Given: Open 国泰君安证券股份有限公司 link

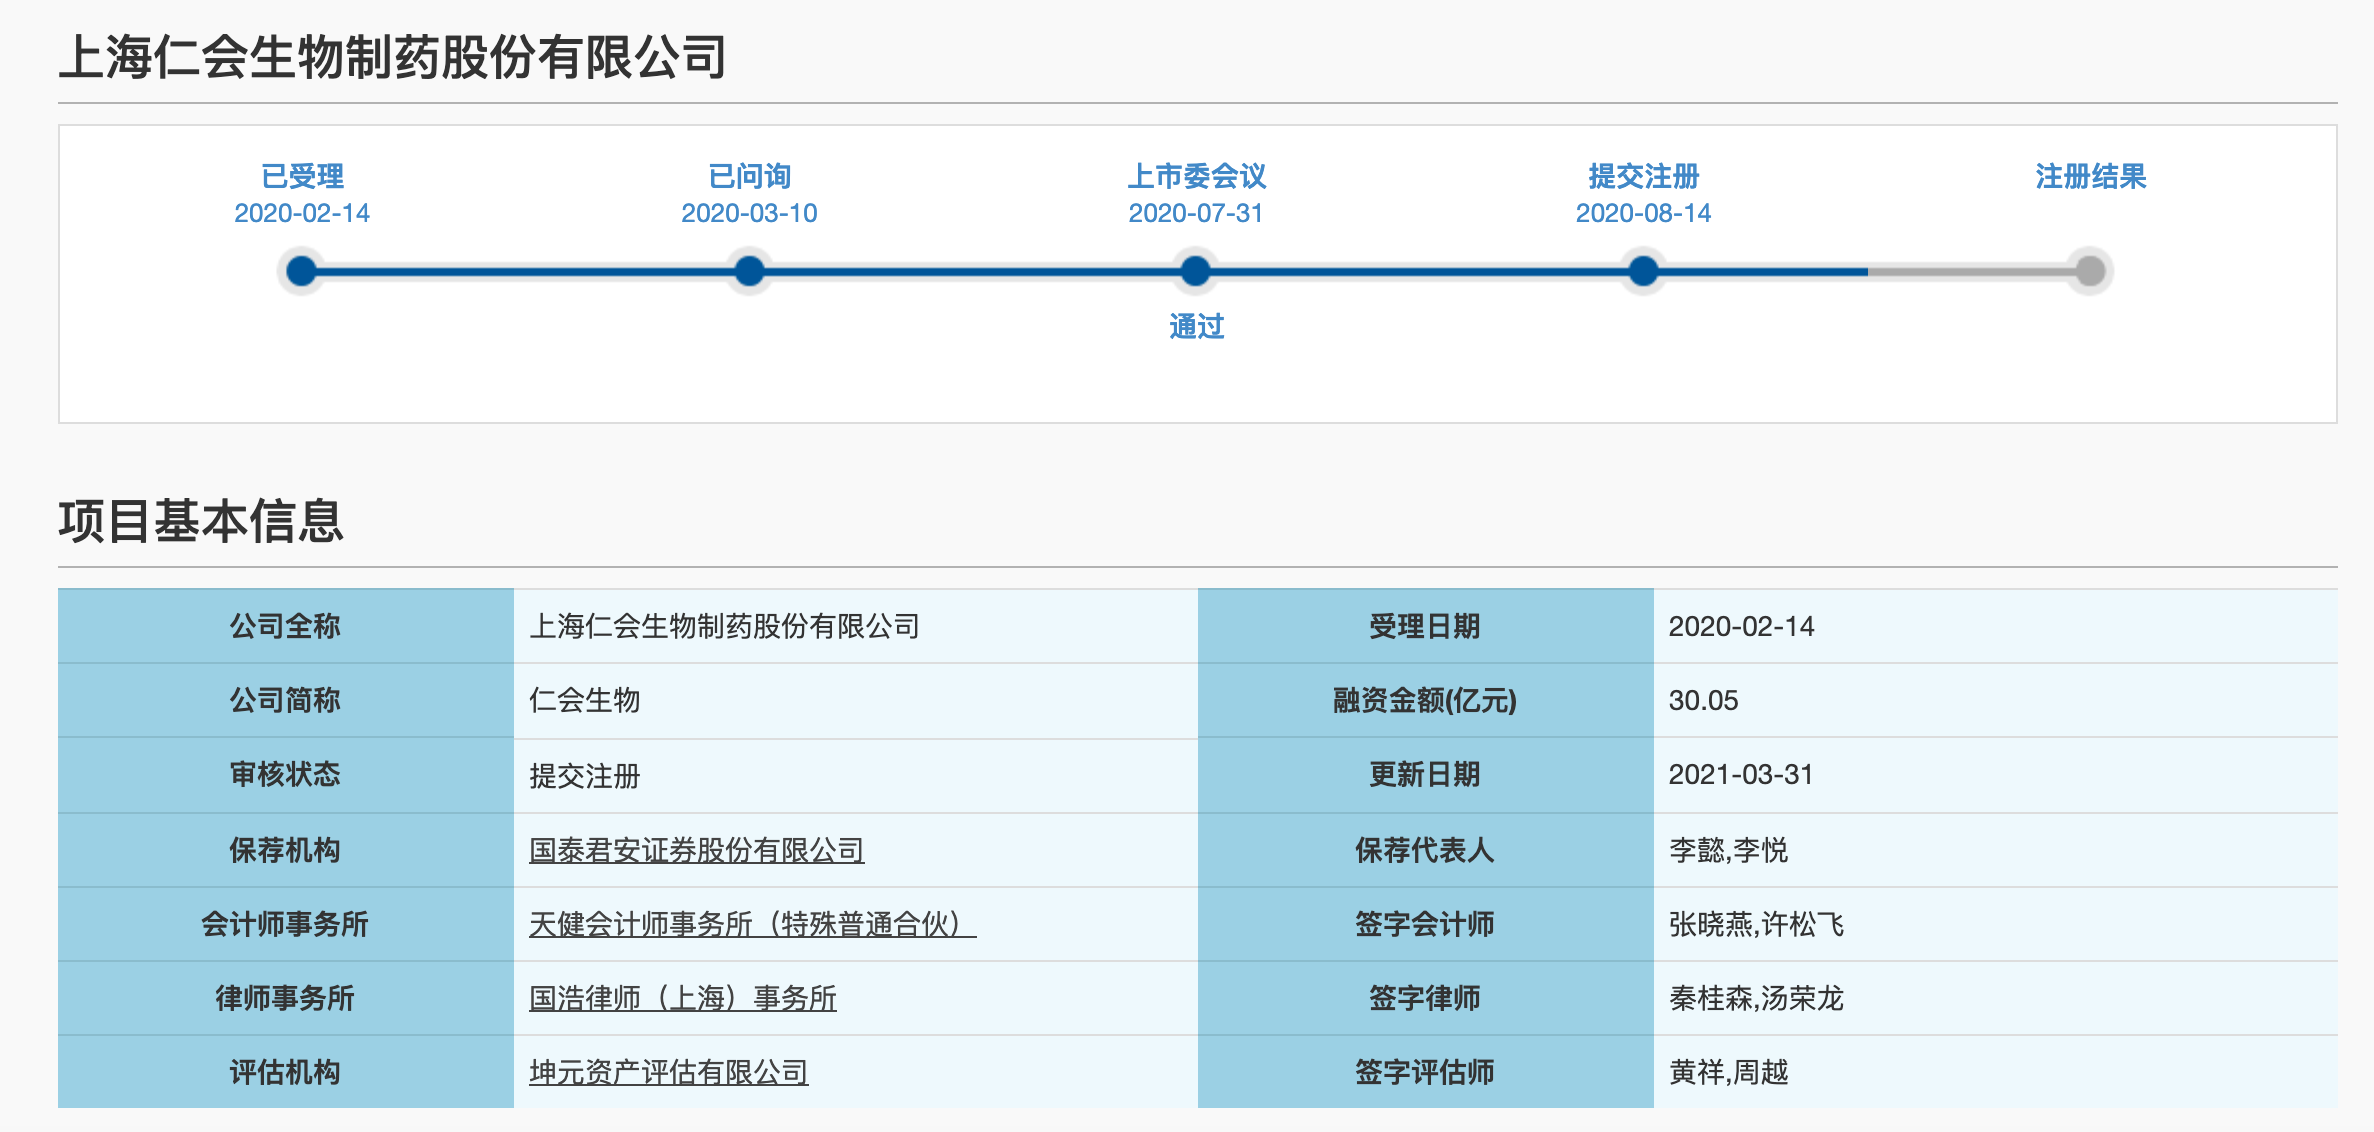Looking at the screenshot, I should [x=696, y=850].
